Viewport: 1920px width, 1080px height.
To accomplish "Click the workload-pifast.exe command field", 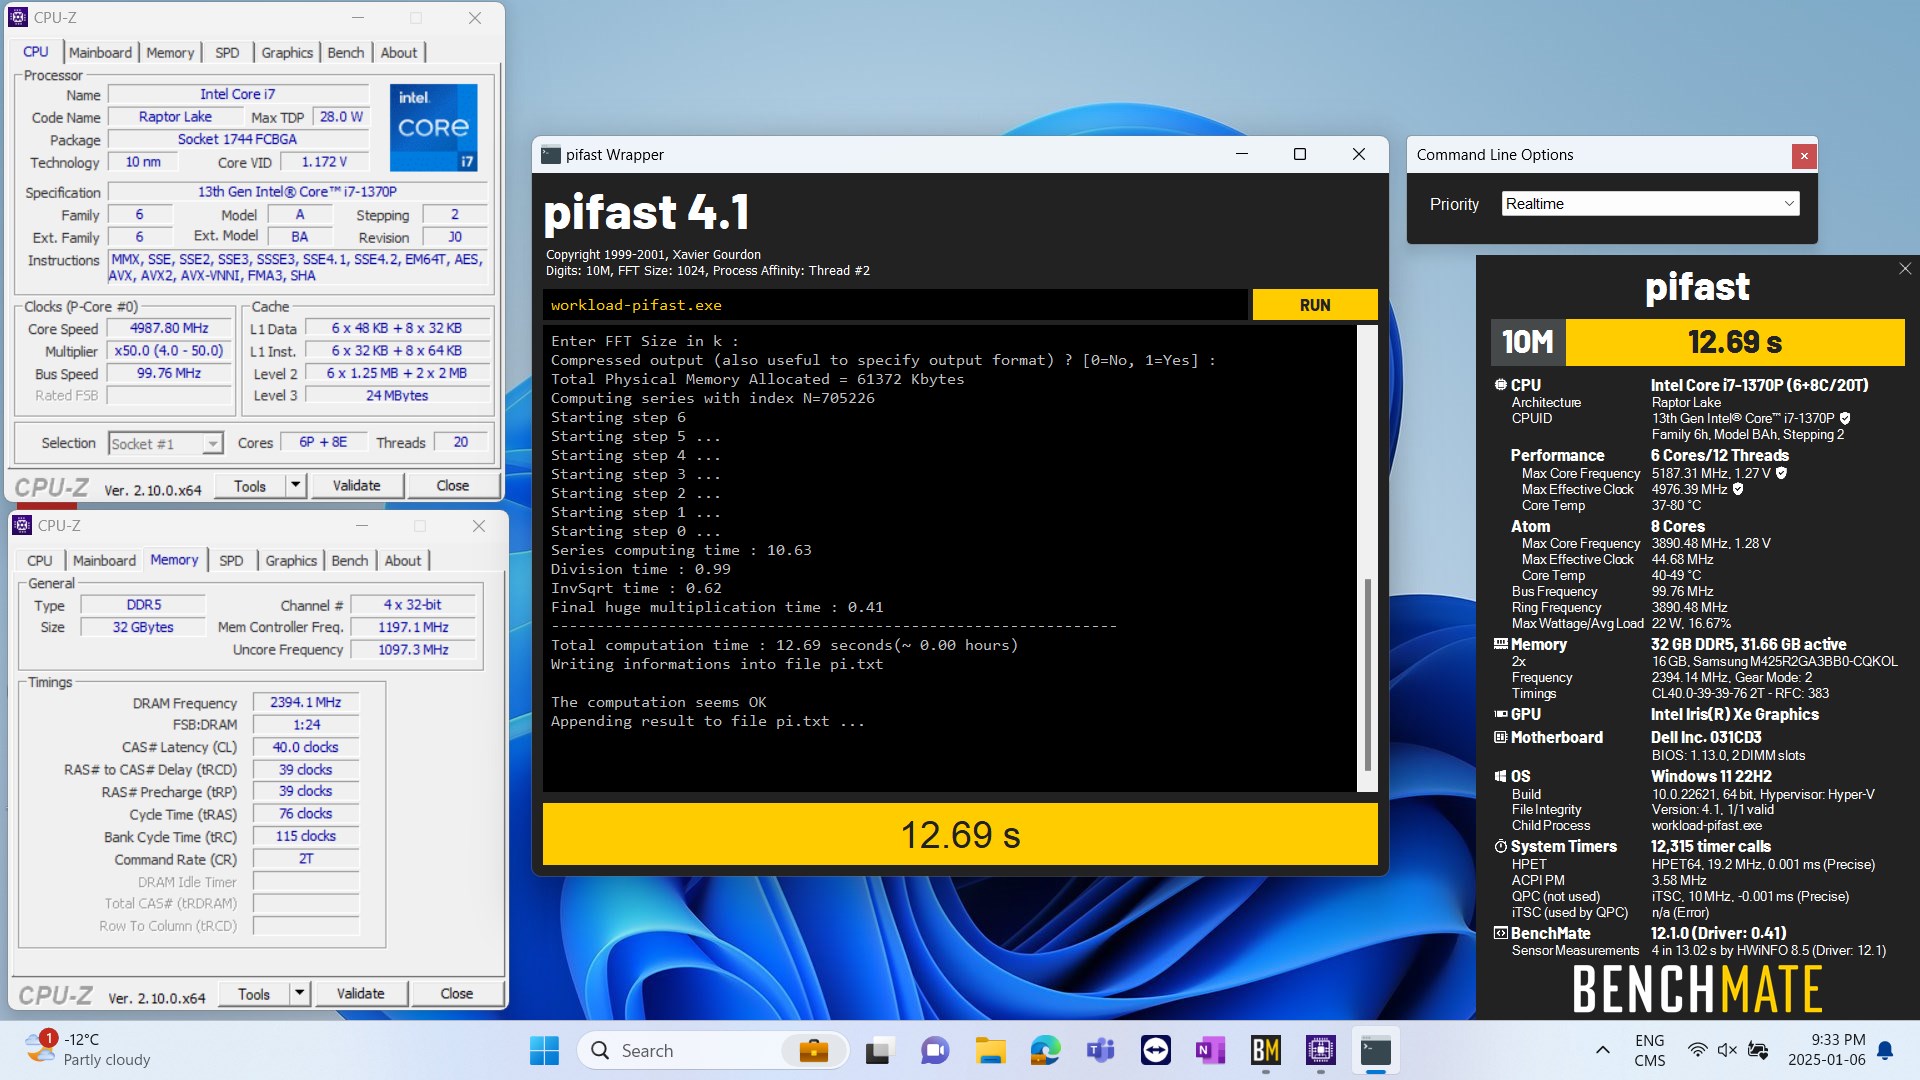I will click(895, 305).
